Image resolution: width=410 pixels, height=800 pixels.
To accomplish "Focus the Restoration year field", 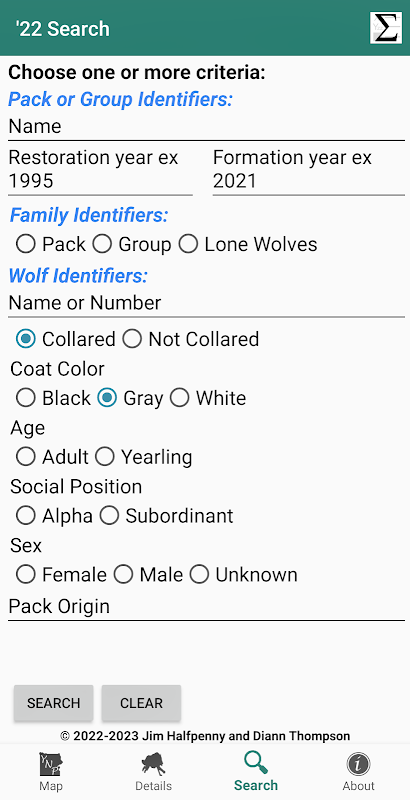I will click(x=100, y=170).
